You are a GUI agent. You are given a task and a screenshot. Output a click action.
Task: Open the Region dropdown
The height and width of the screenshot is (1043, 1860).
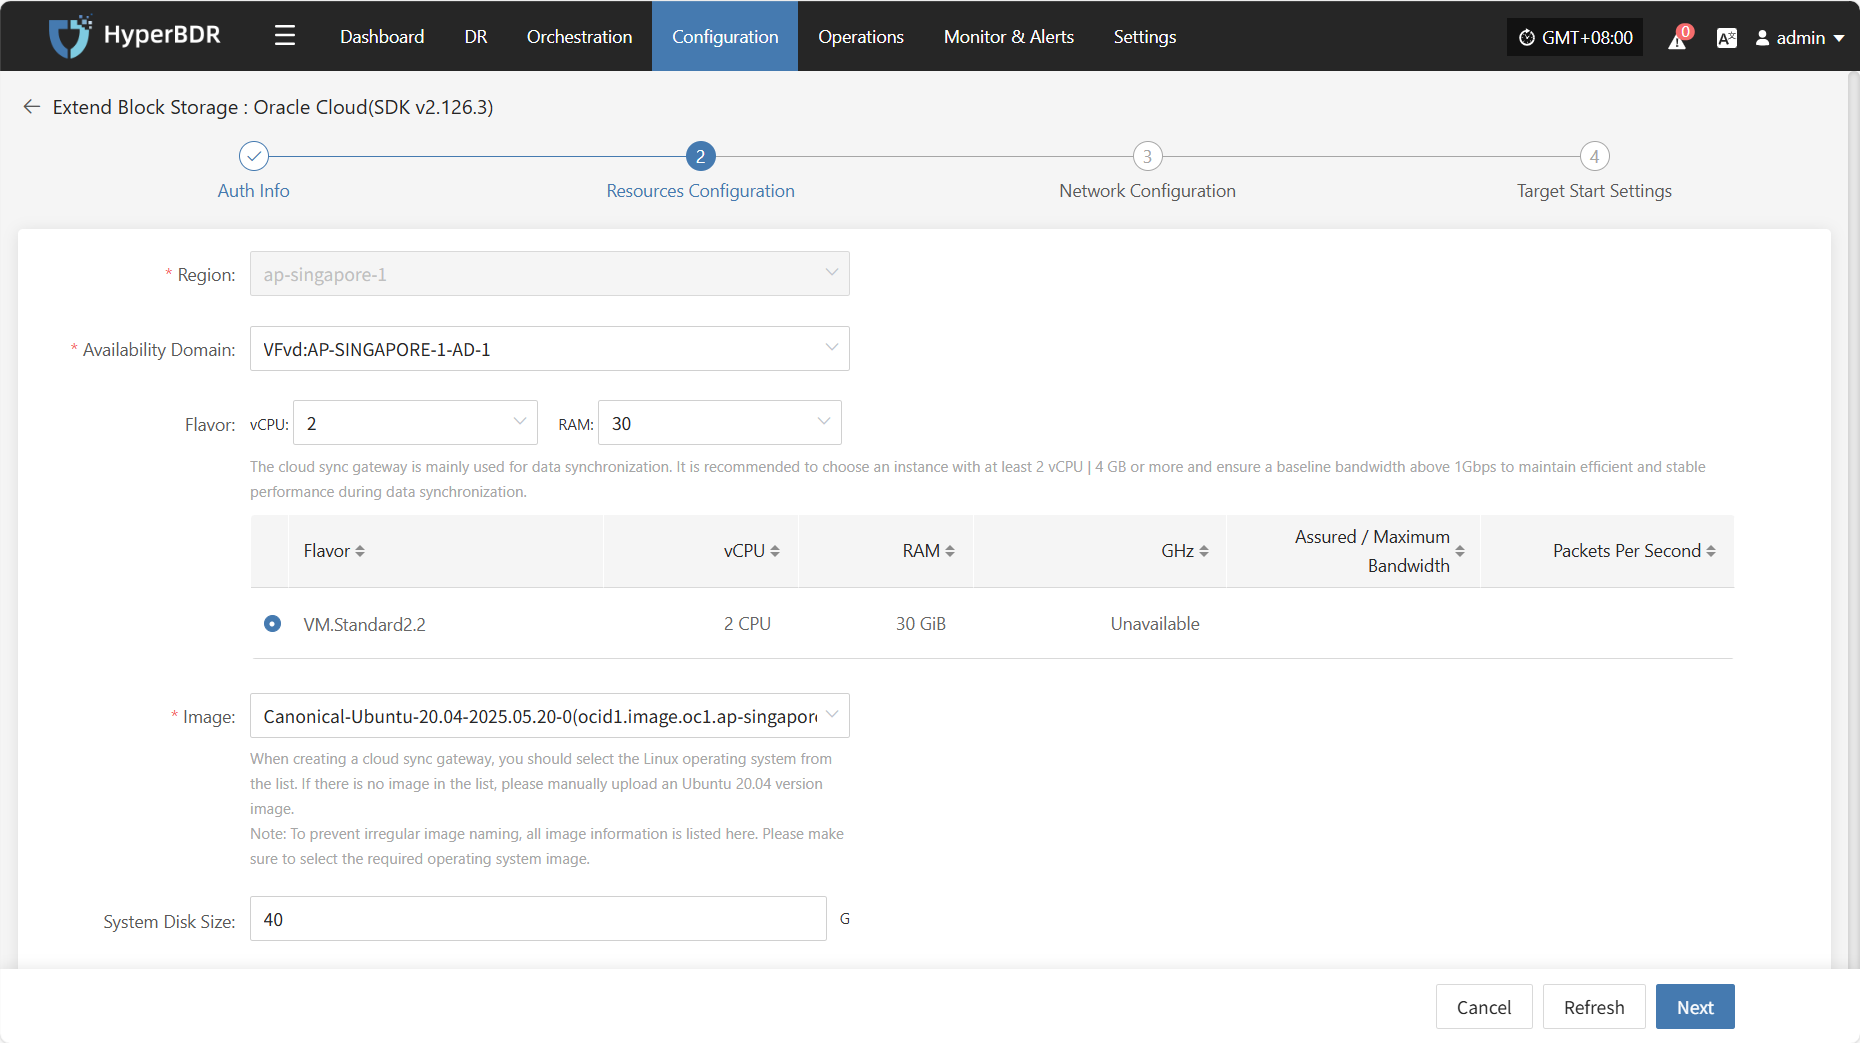pos(550,273)
